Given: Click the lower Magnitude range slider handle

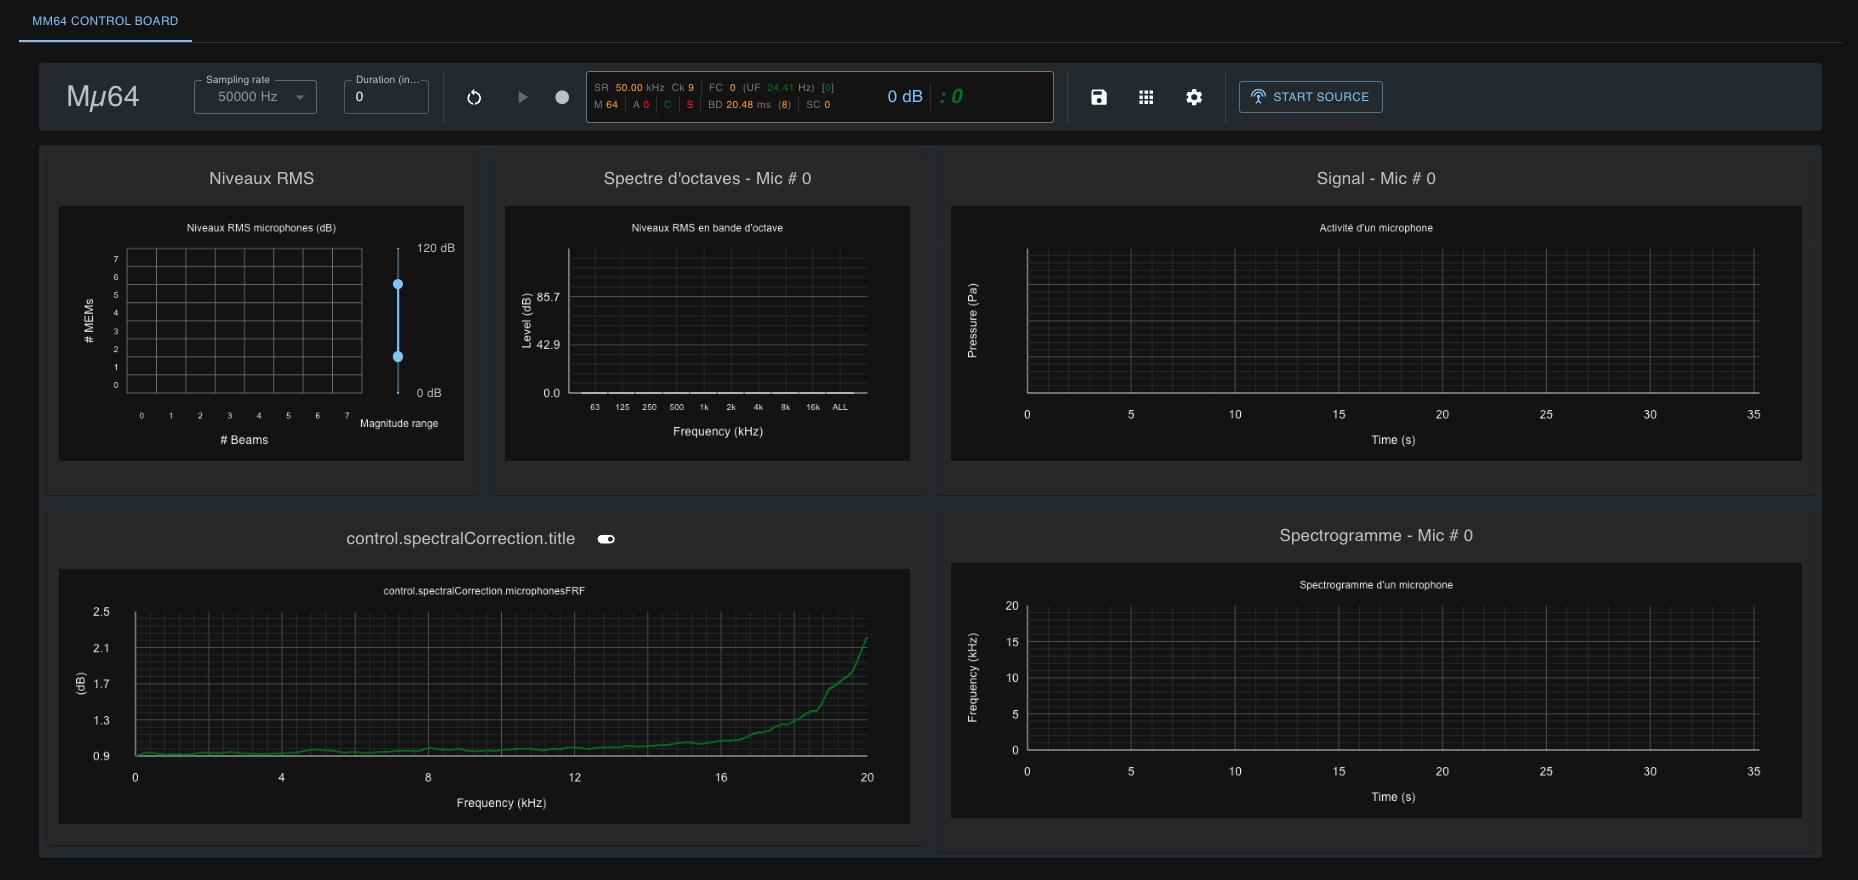Looking at the screenshot, I should pyautogui.click(x=398, y=357).
